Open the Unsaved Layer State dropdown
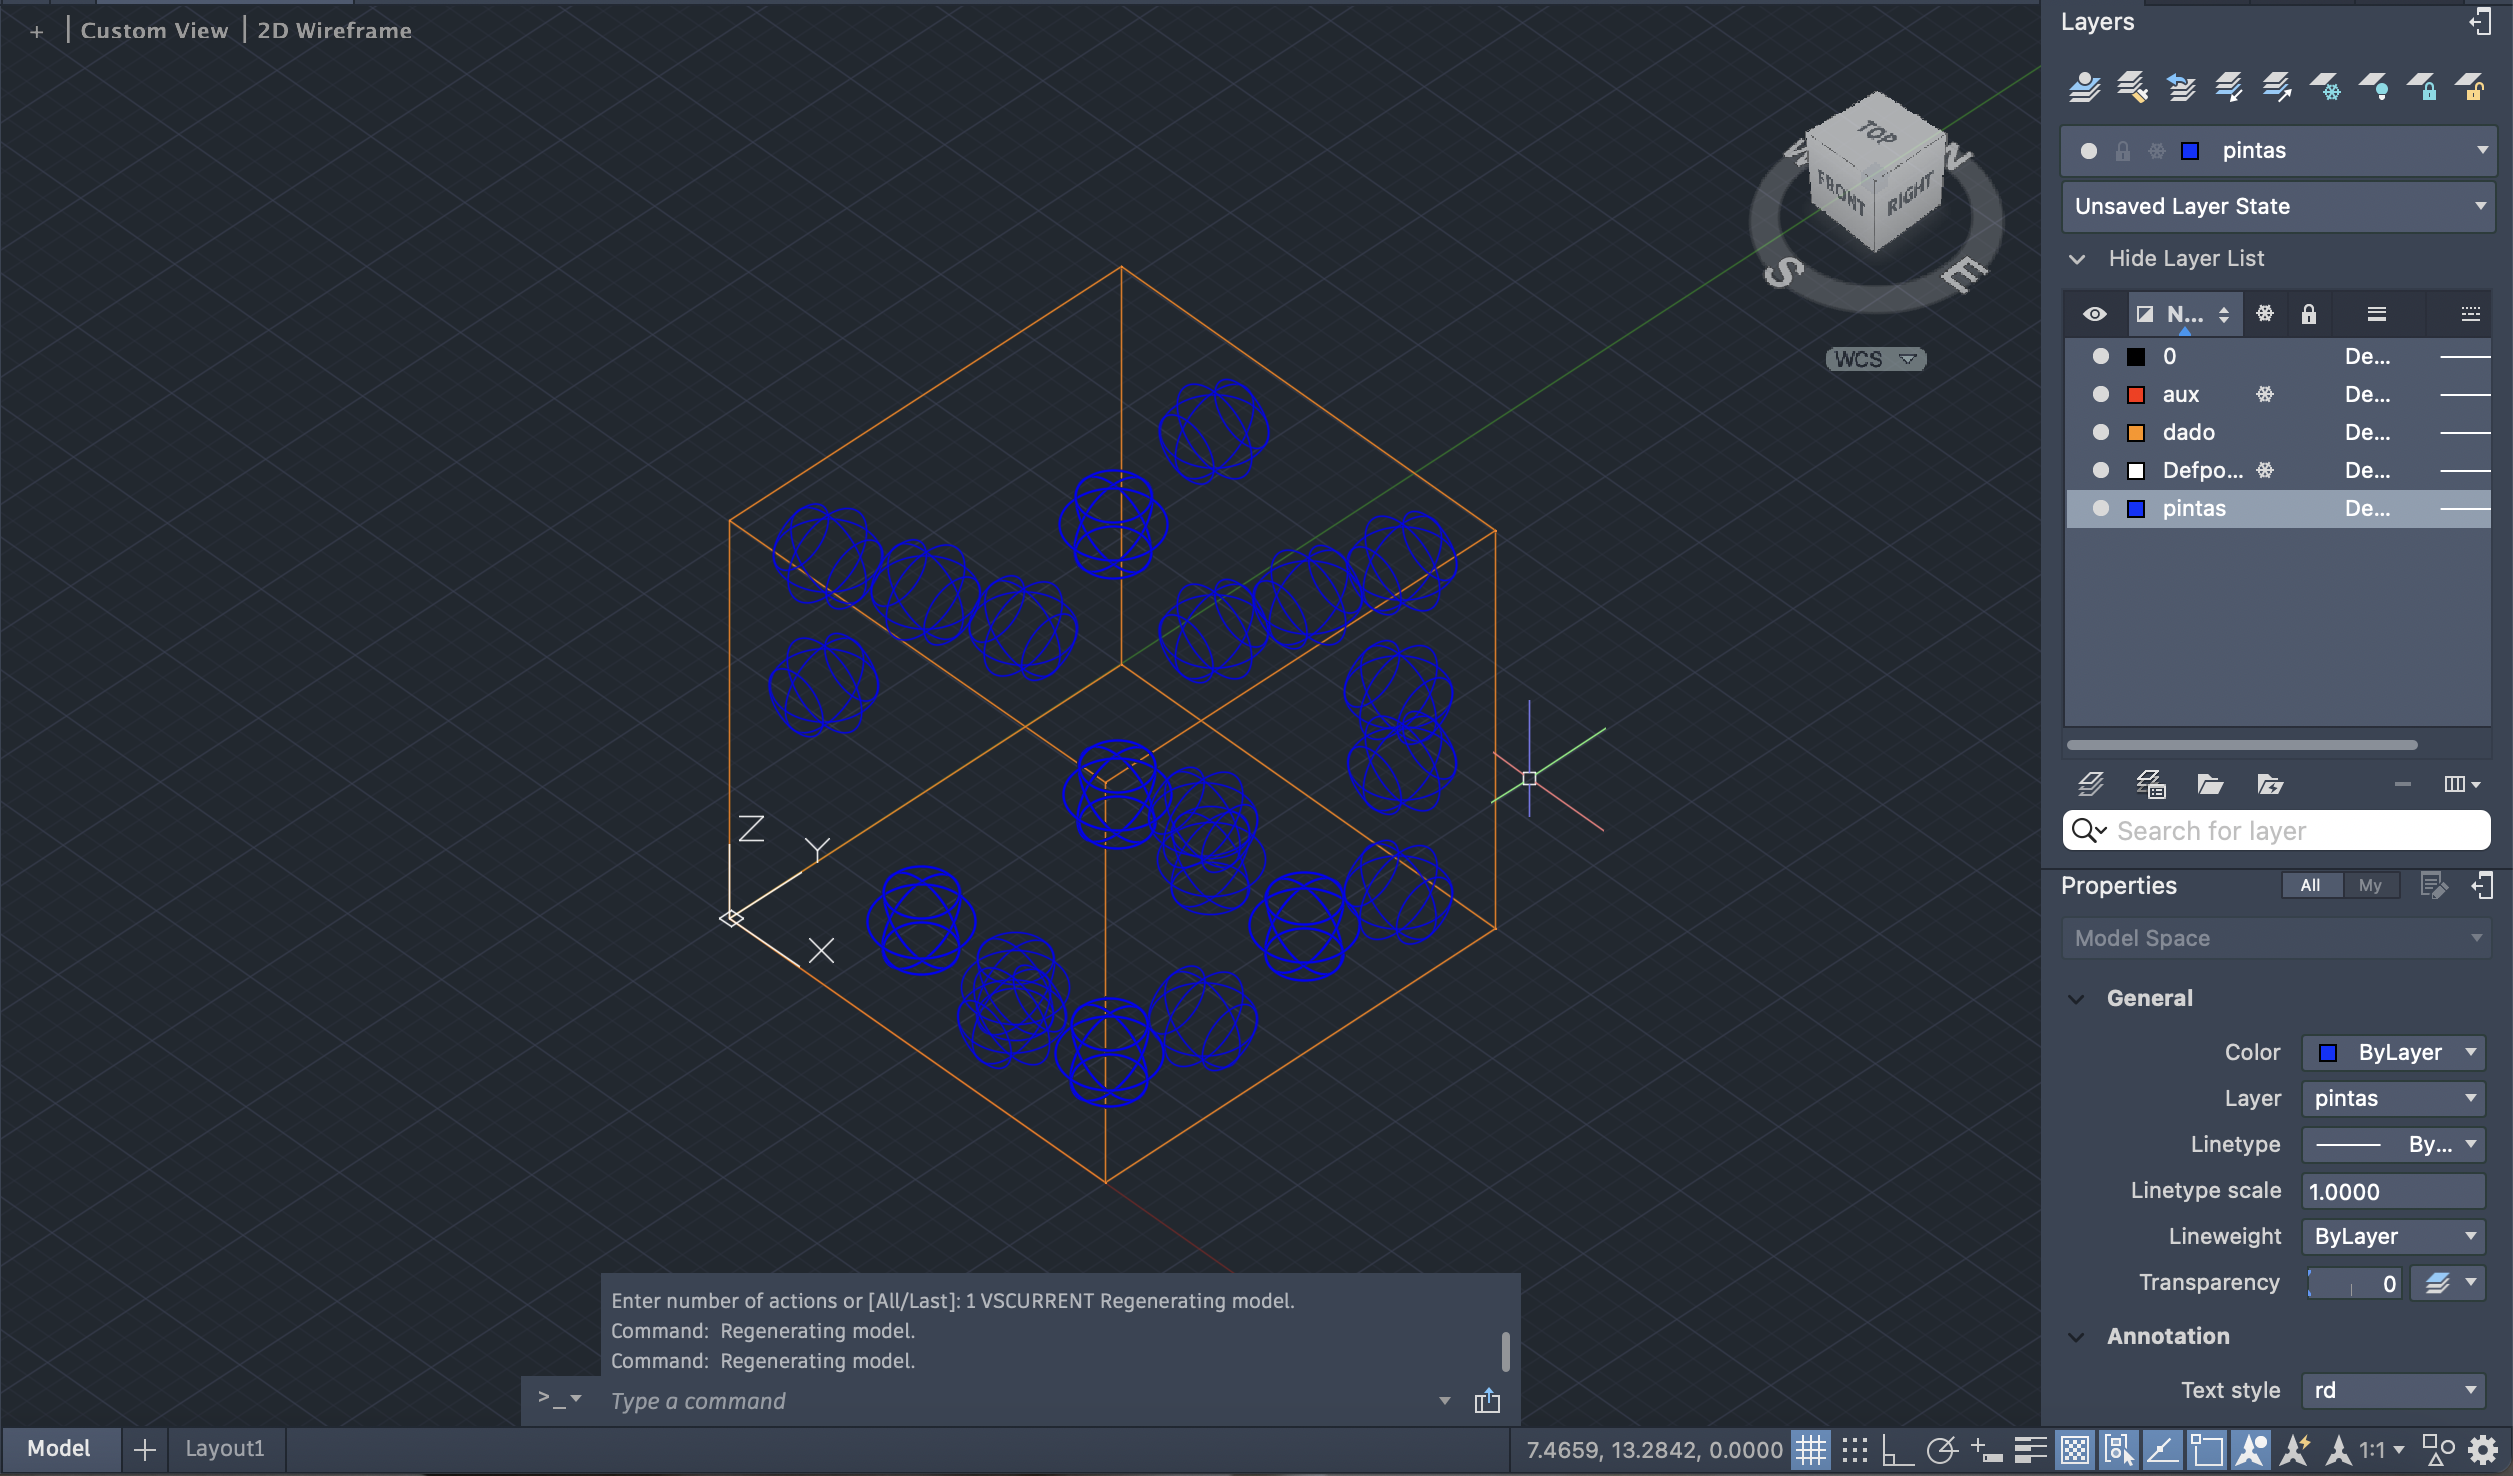This screenshot has width=2513, height=1476. point(2277,207)
